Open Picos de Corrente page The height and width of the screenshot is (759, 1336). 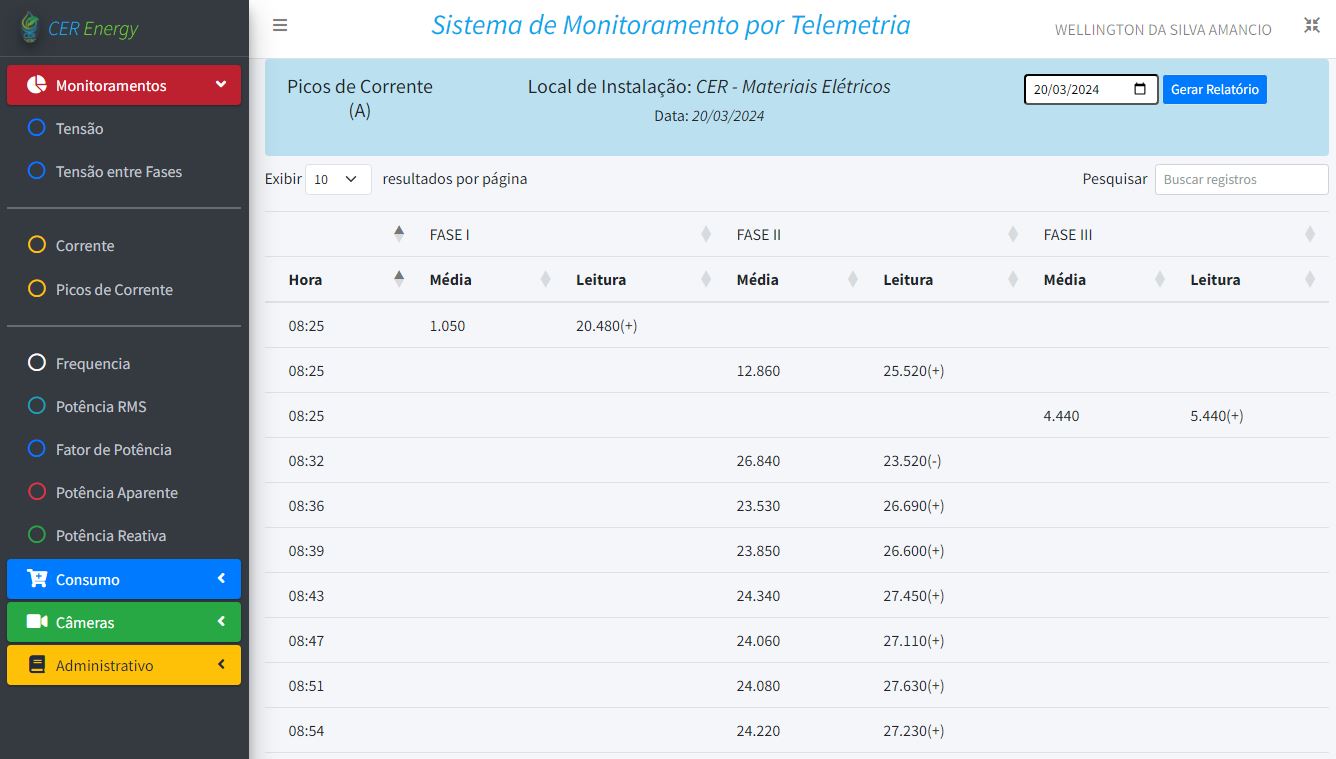[114, 289]
